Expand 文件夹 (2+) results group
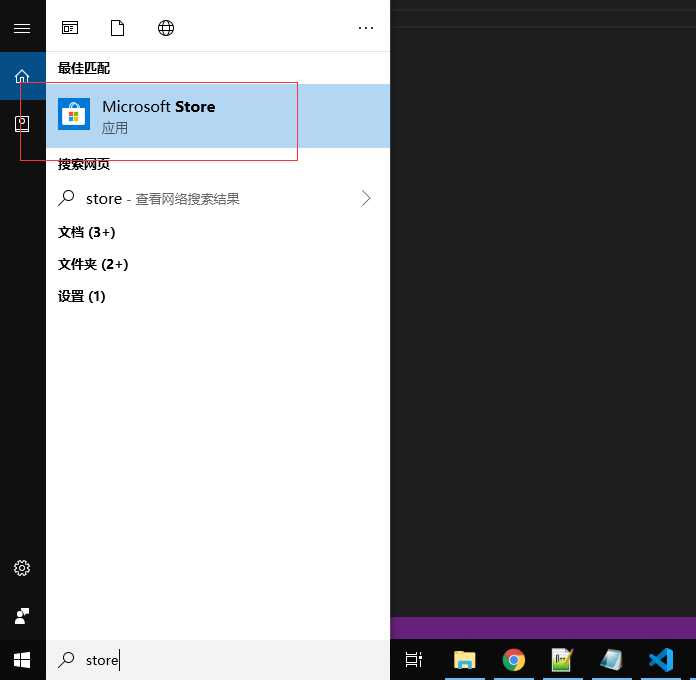 93,264
